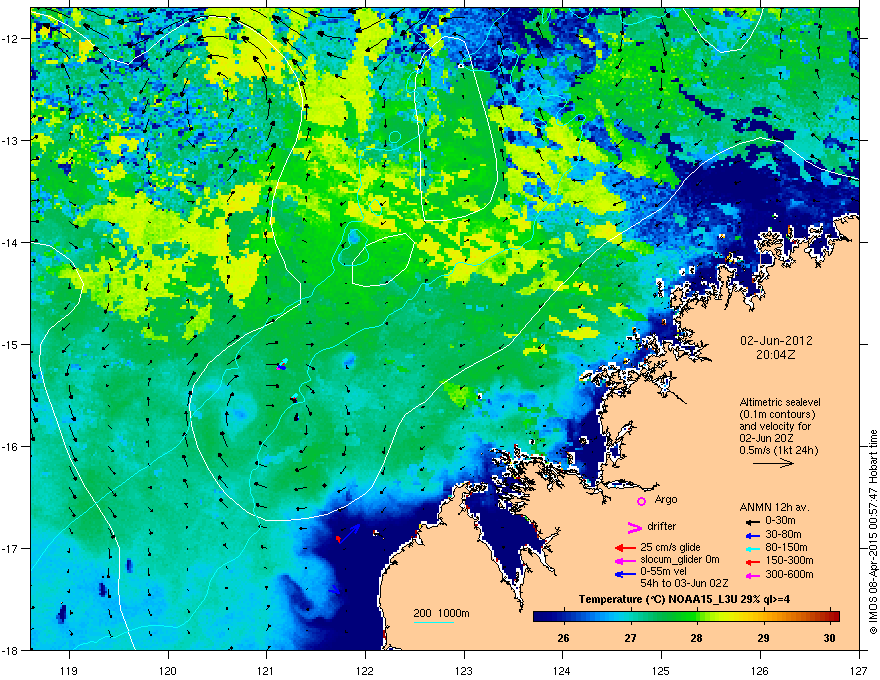Click the magenta Argo circle legend symbol
The image size is (880, 680).
[x=641, y=501]
